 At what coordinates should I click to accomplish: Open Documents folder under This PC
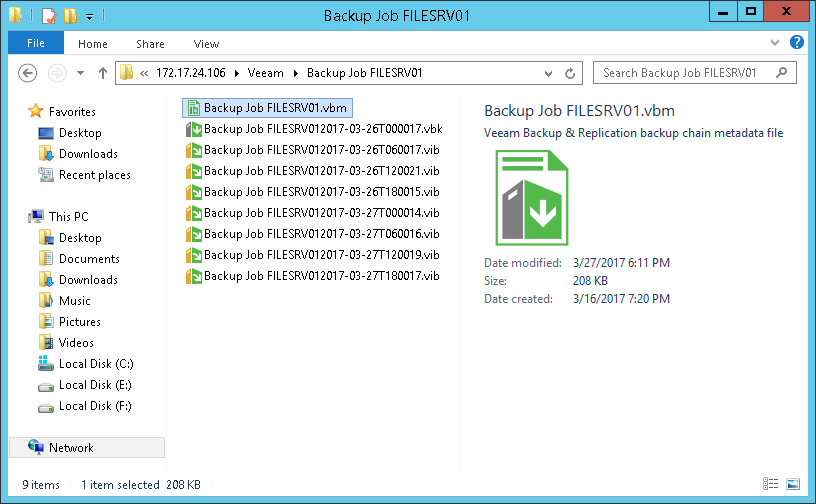[89, 259]
